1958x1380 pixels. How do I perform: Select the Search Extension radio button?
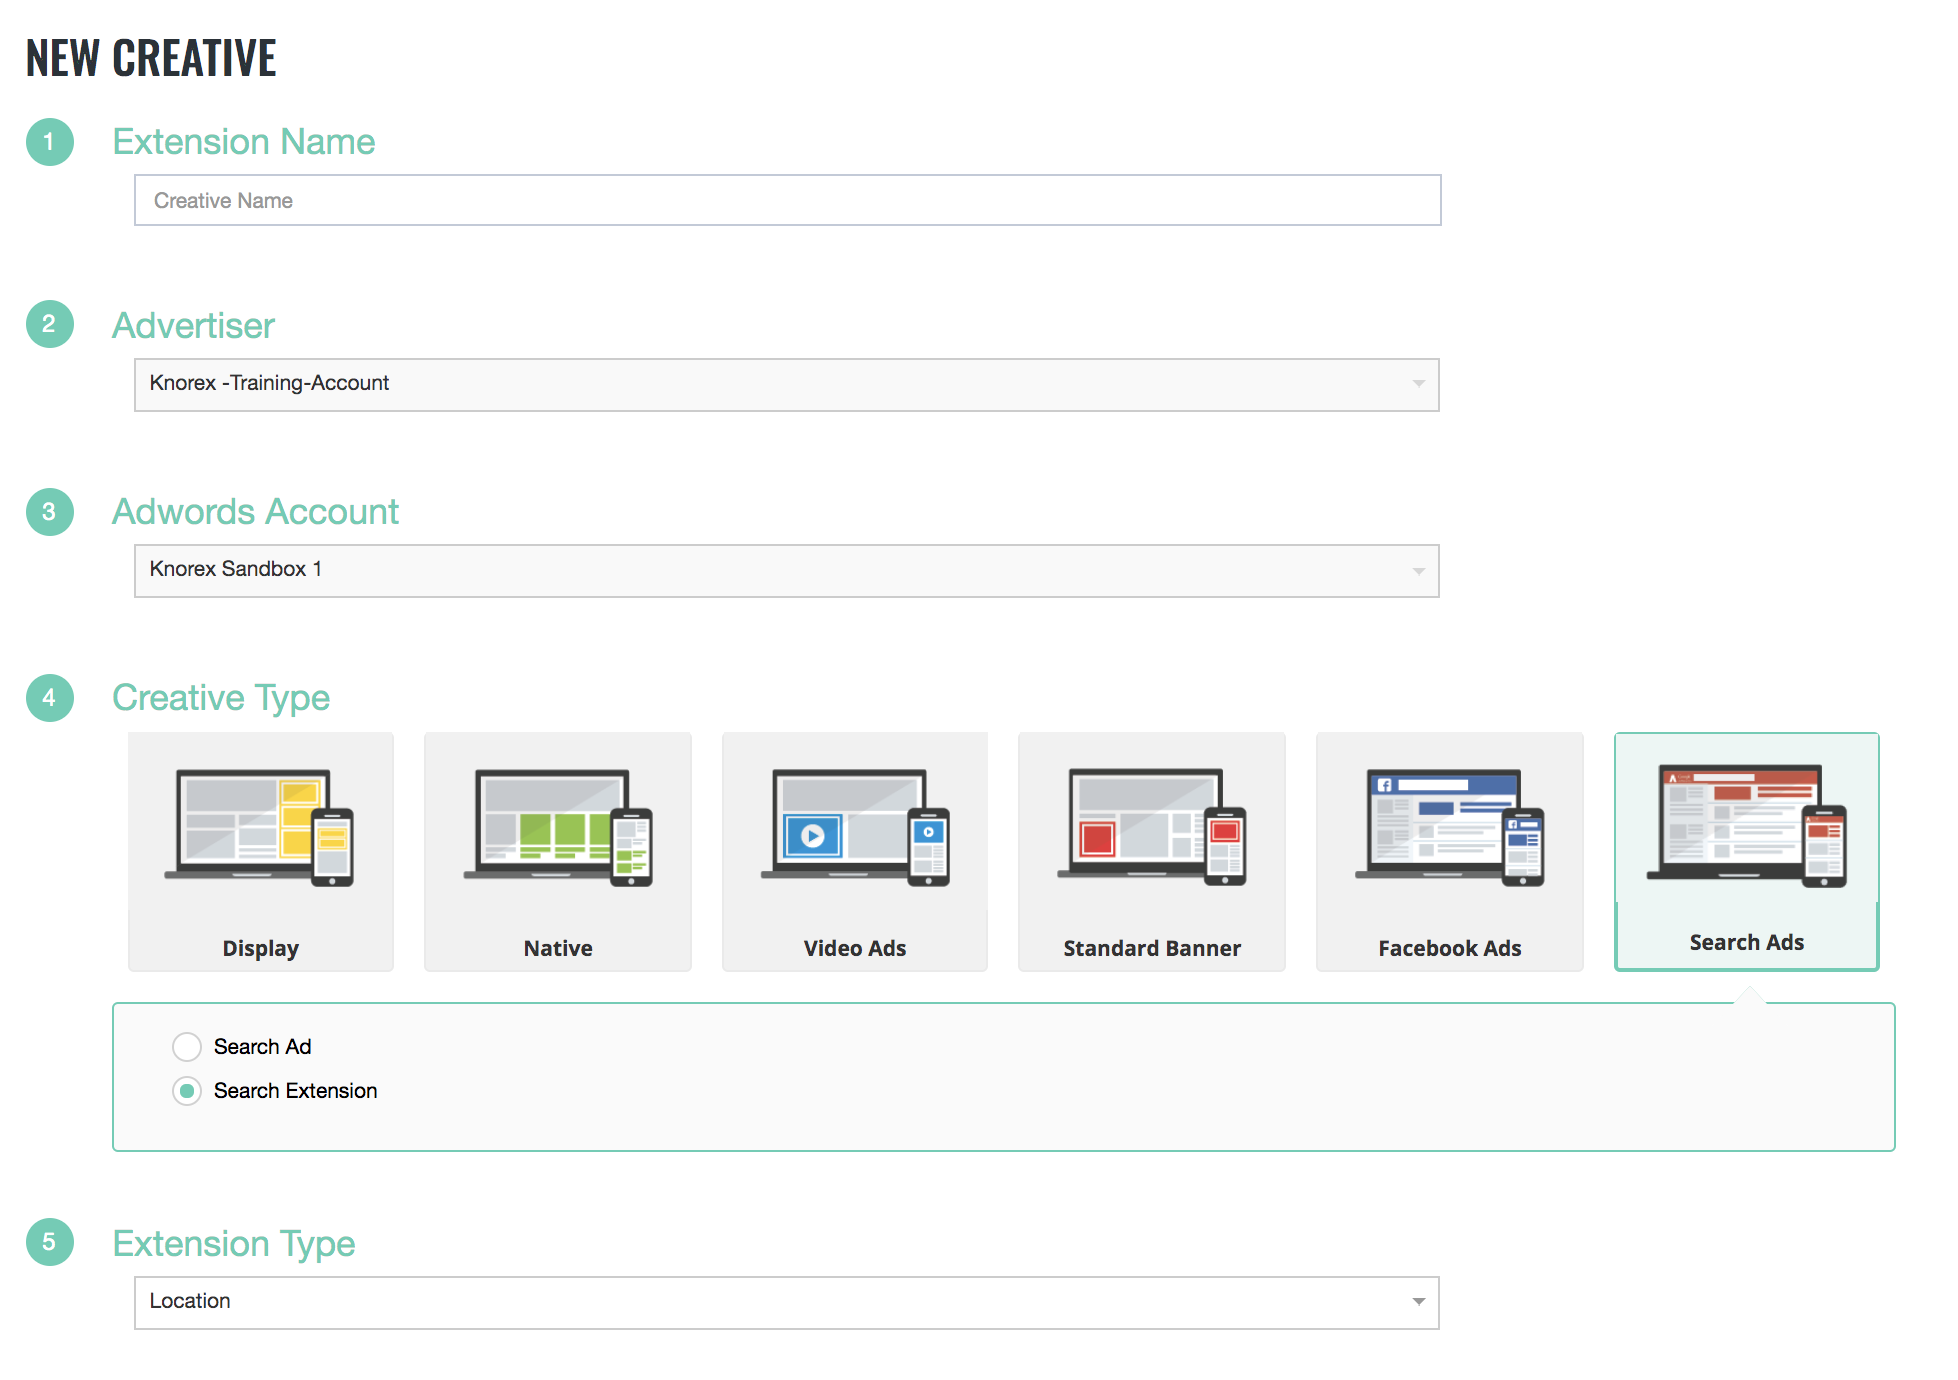[x=187, y=1091]
